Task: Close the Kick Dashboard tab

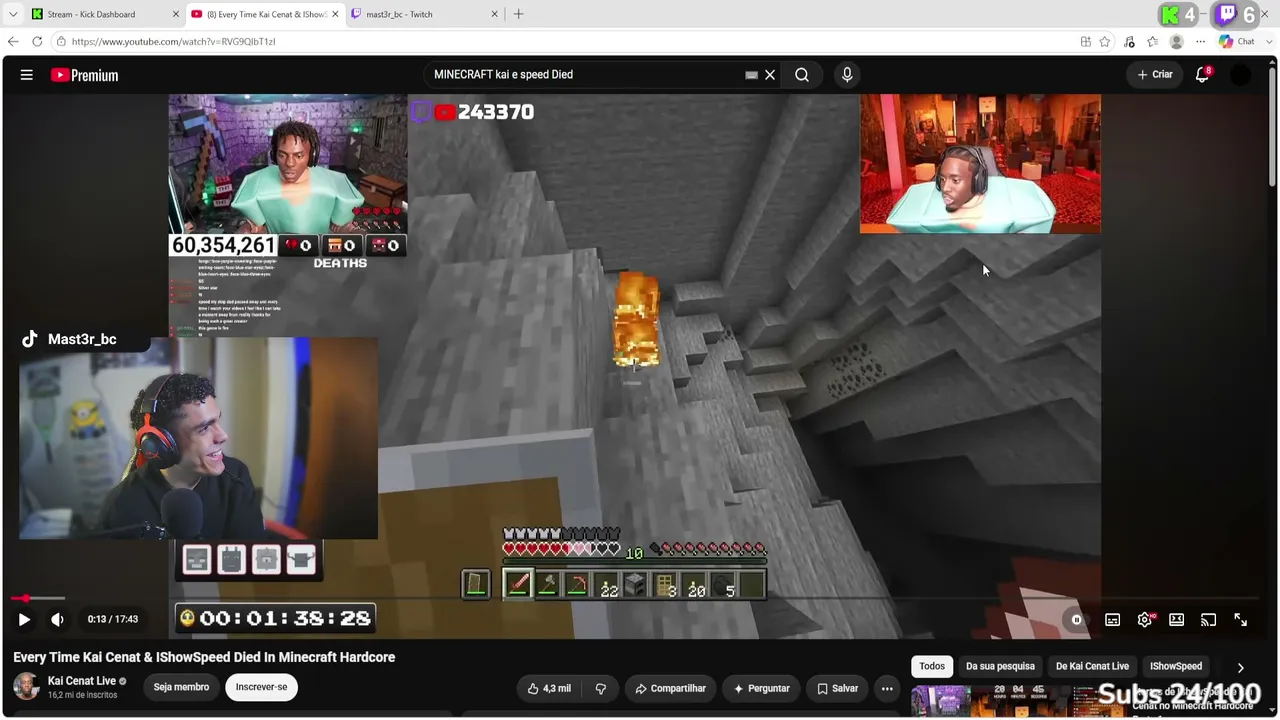Action: (x=176, y=14)
